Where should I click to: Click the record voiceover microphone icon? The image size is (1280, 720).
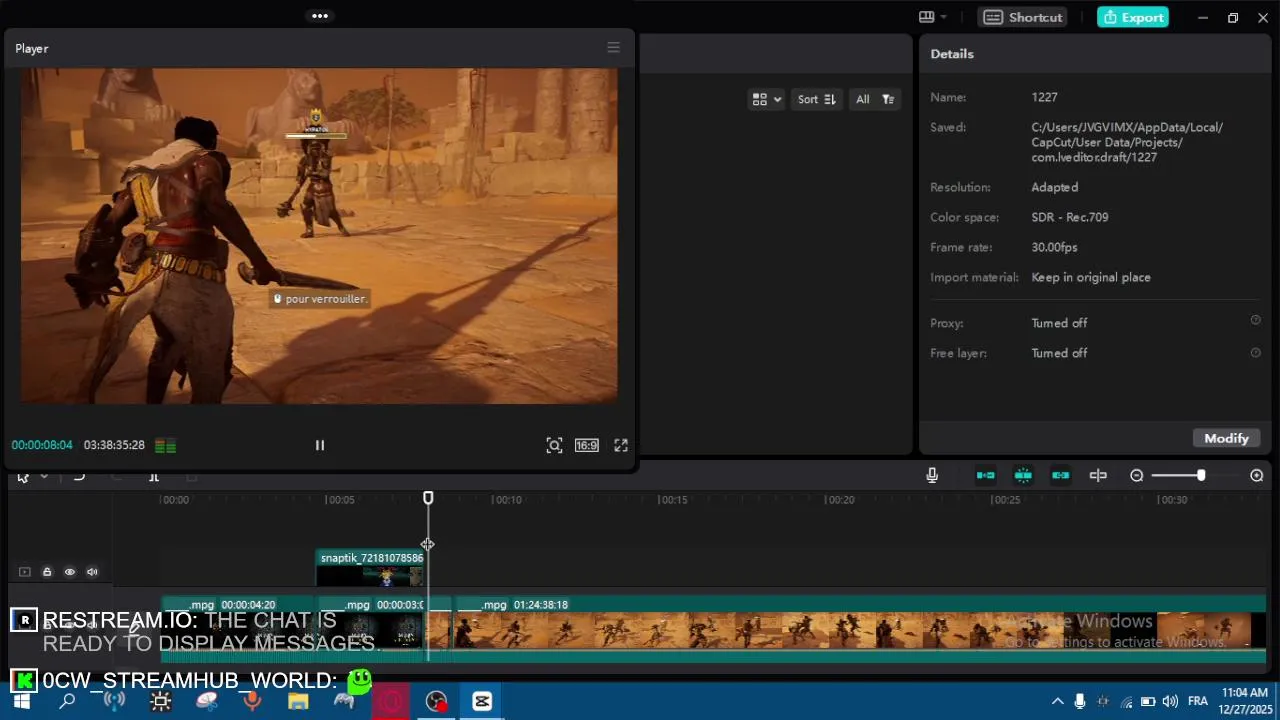pos(932,476)
